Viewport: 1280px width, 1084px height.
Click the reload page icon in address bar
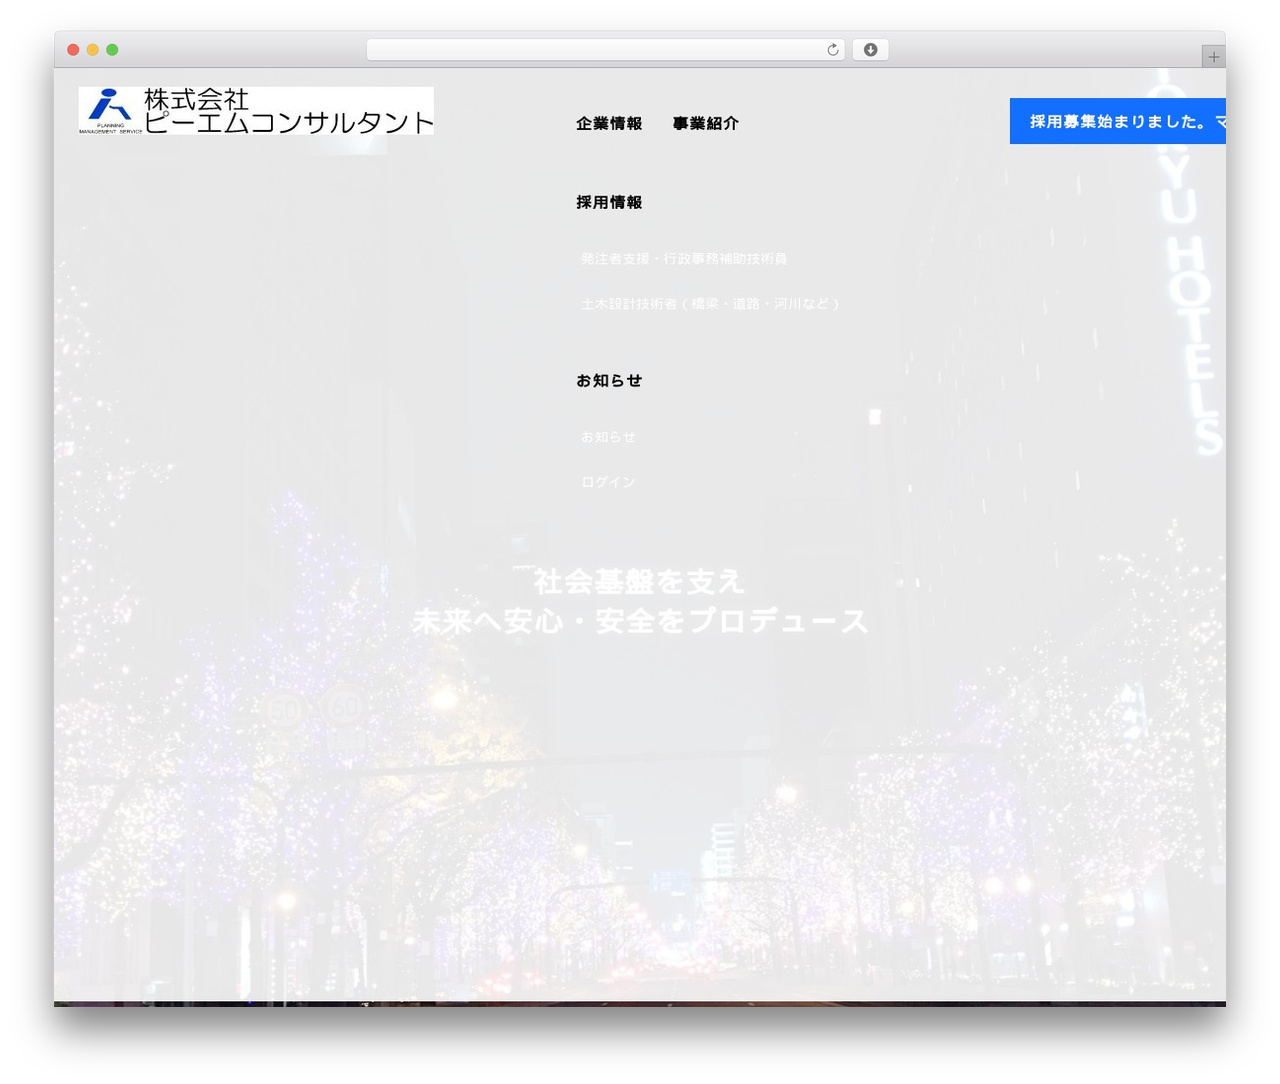coord(832,50)
